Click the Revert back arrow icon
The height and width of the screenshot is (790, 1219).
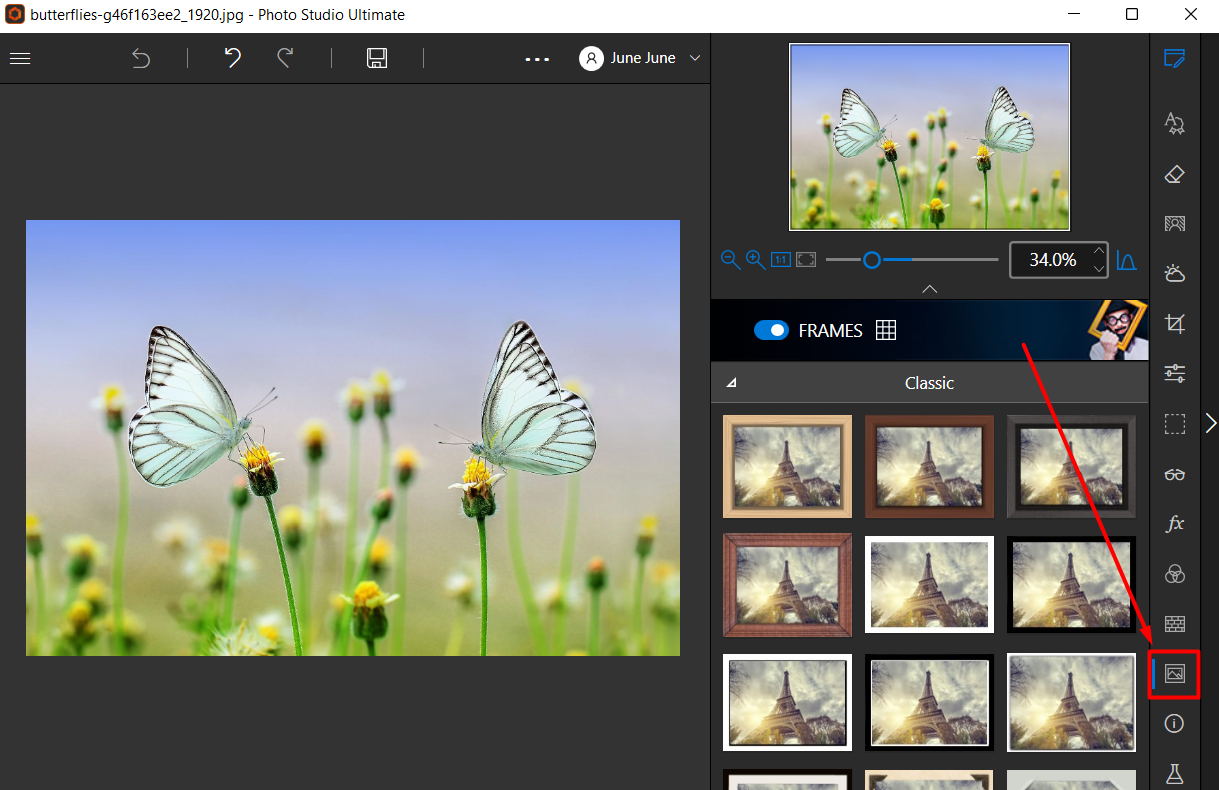coord(141,58)
